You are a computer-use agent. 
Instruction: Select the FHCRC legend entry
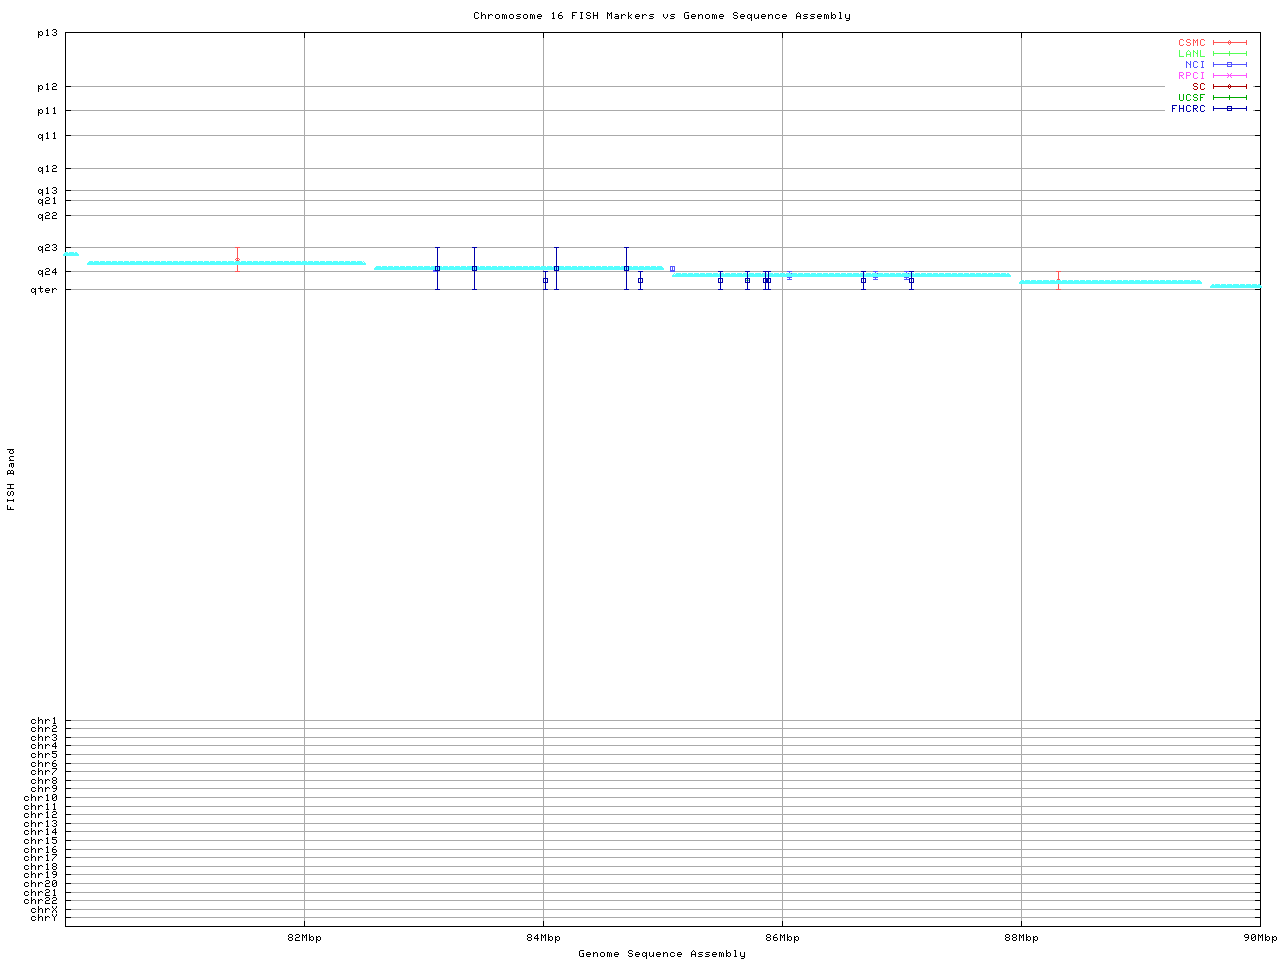pos(1209,108)
